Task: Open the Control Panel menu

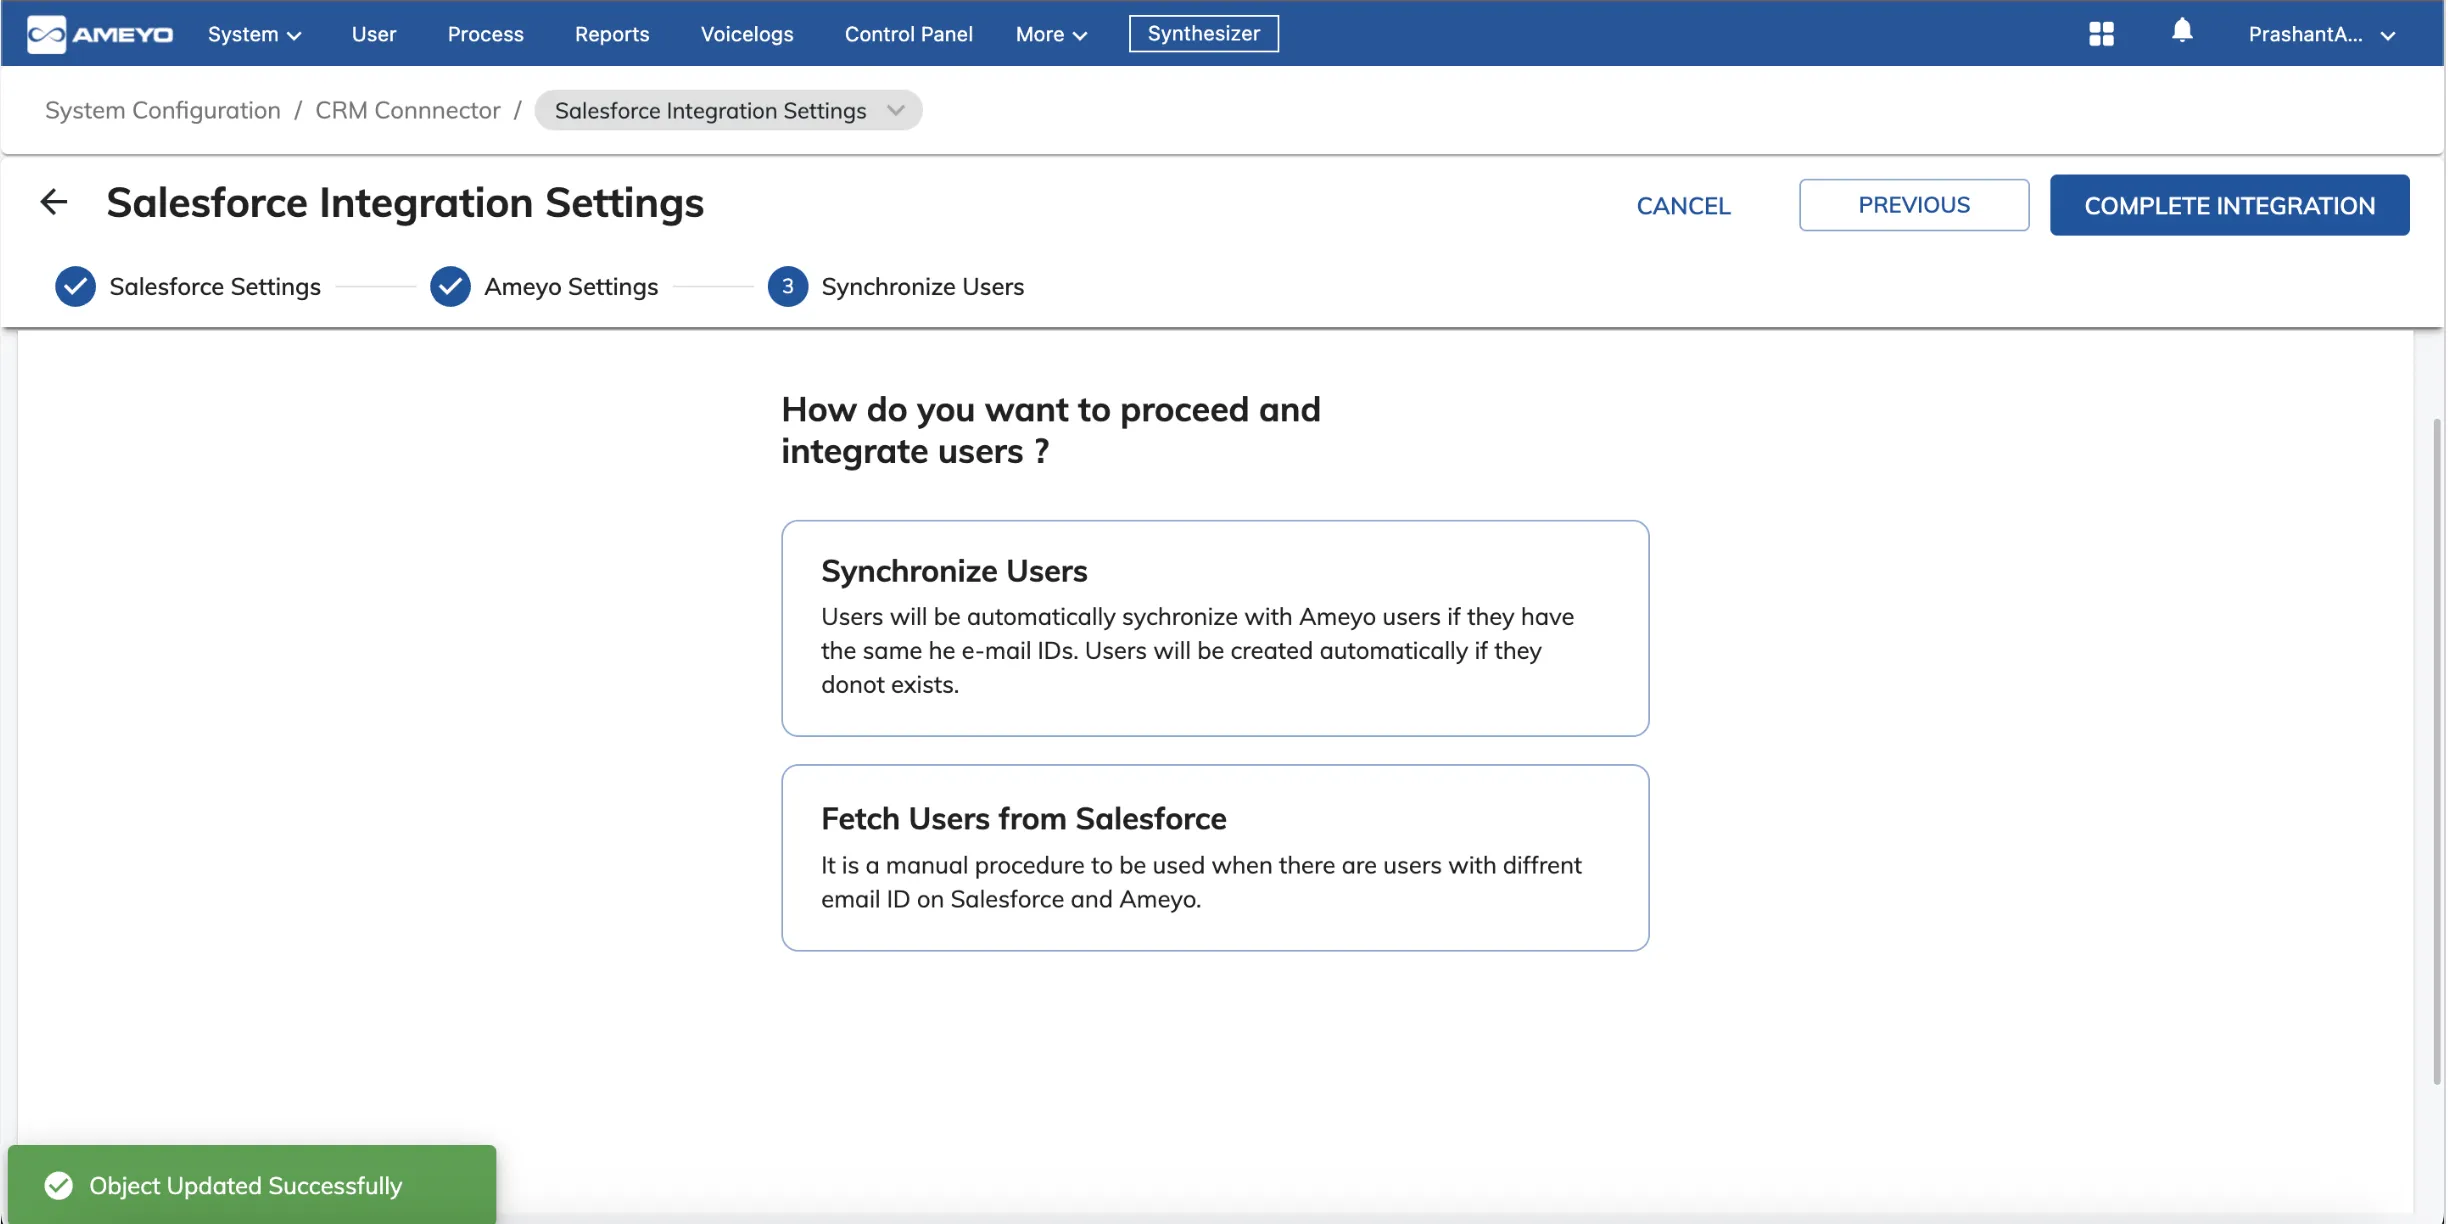Action: [x=908, y=34]
